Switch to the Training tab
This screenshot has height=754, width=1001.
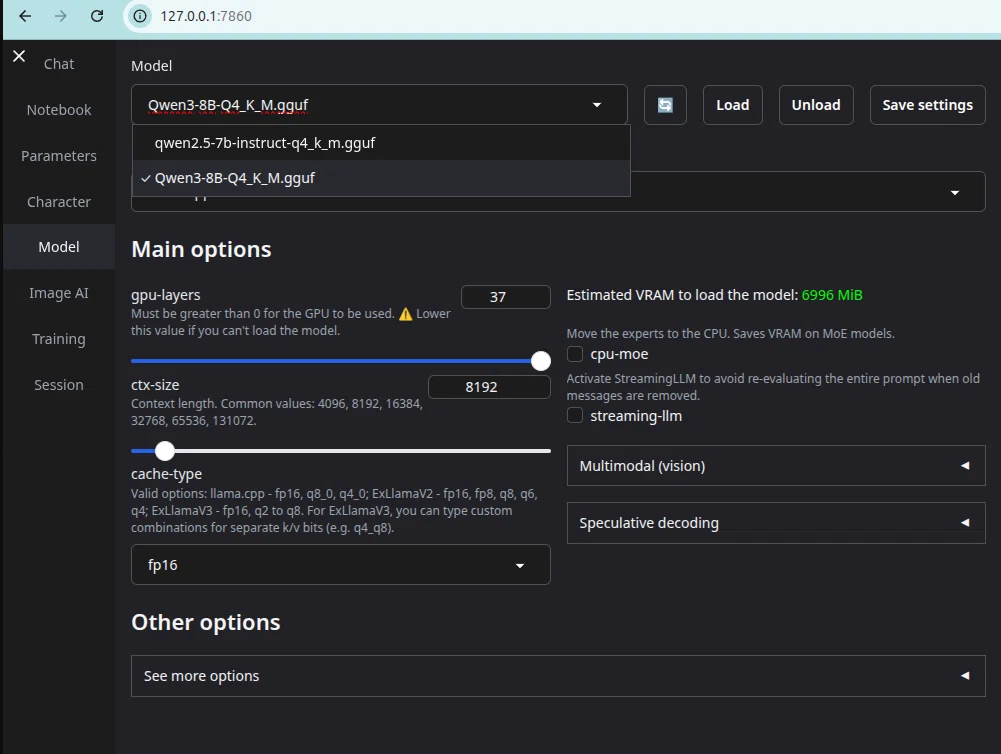click(59, 339)
